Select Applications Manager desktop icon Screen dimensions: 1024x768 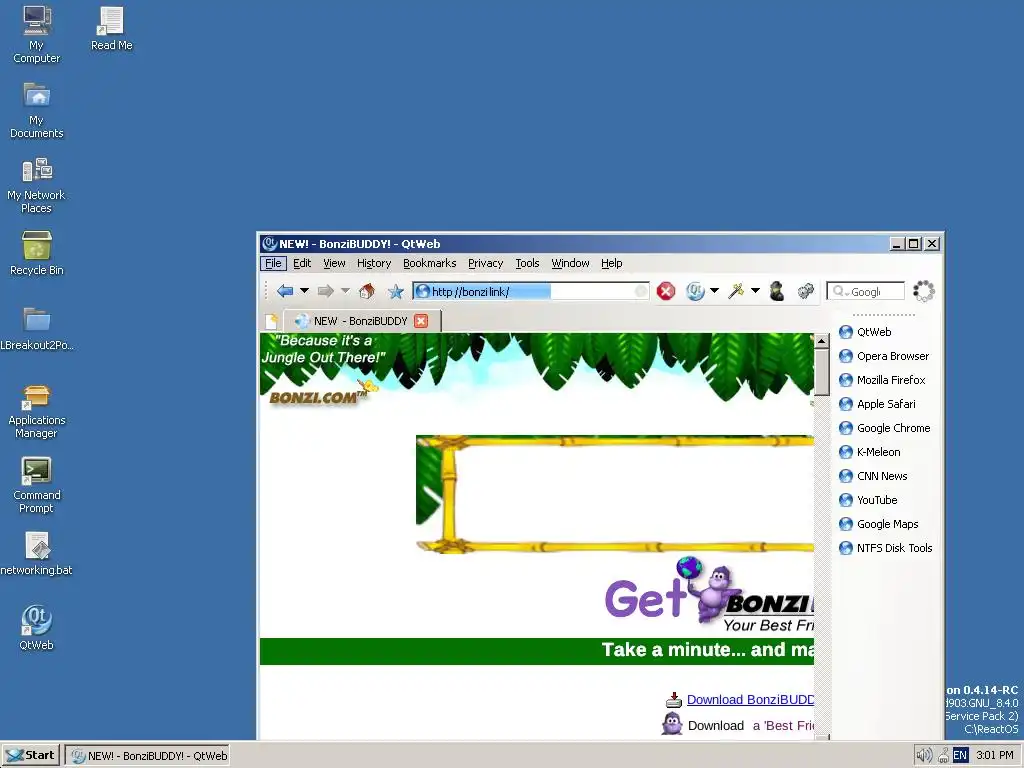tap(37, 411)
